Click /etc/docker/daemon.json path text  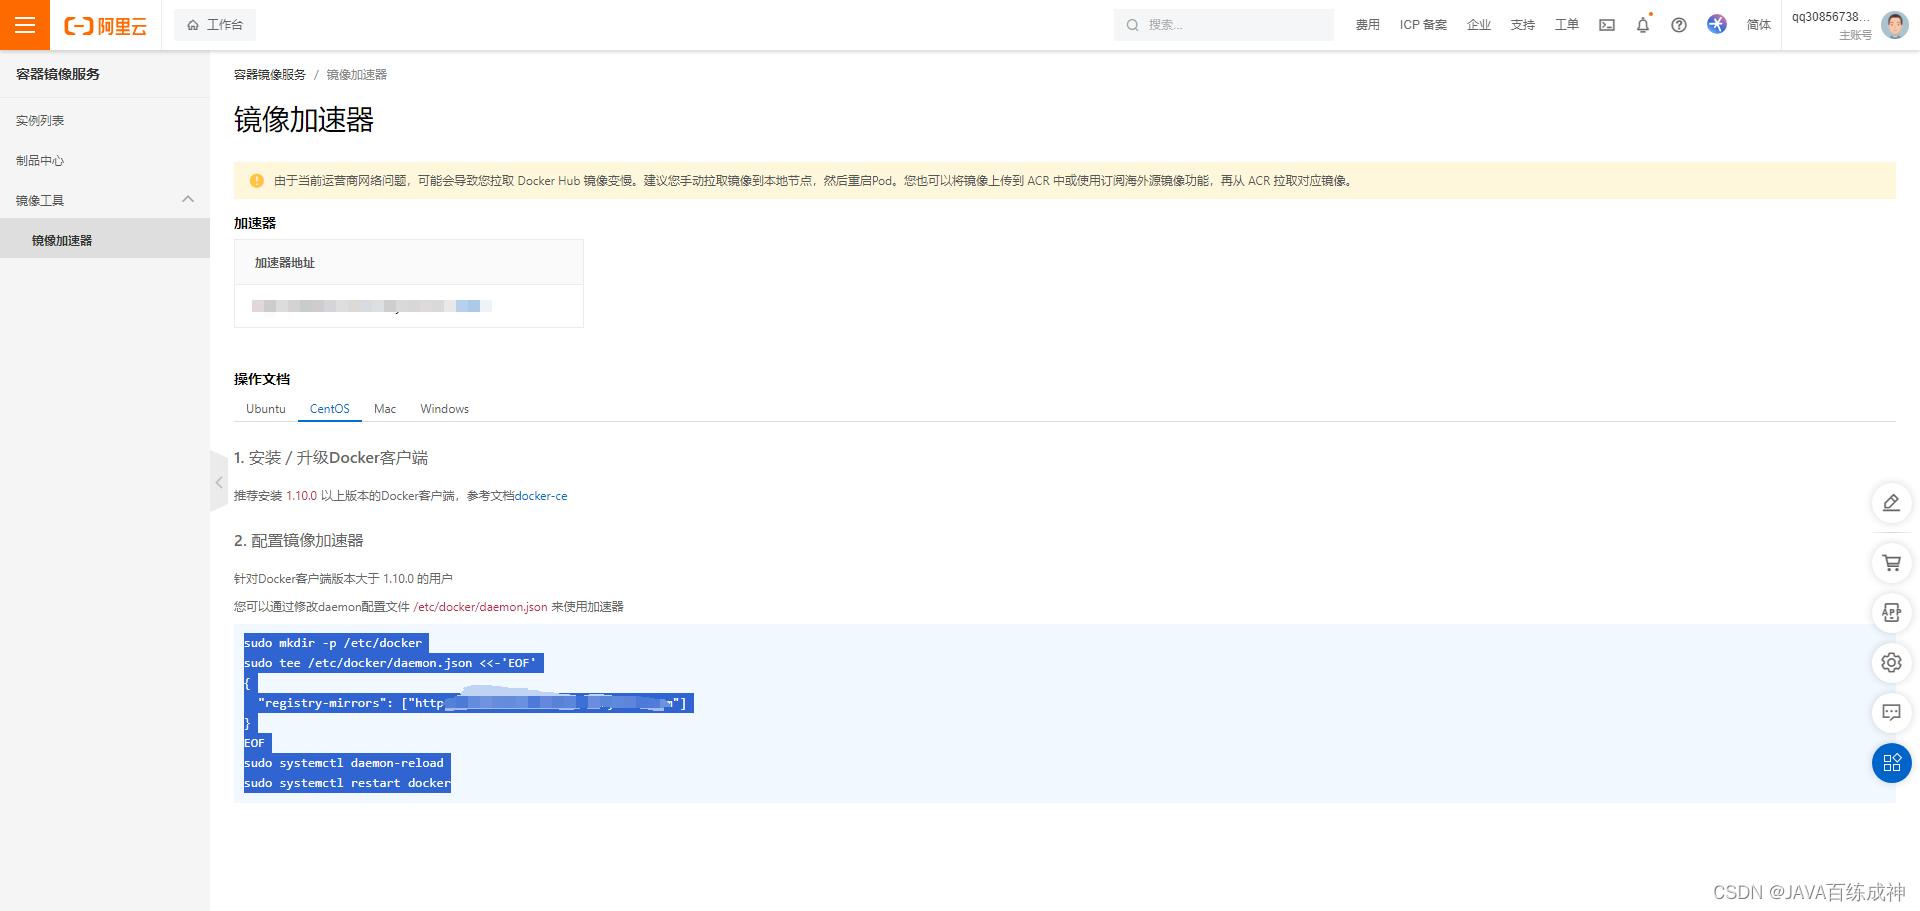[480, 607]
